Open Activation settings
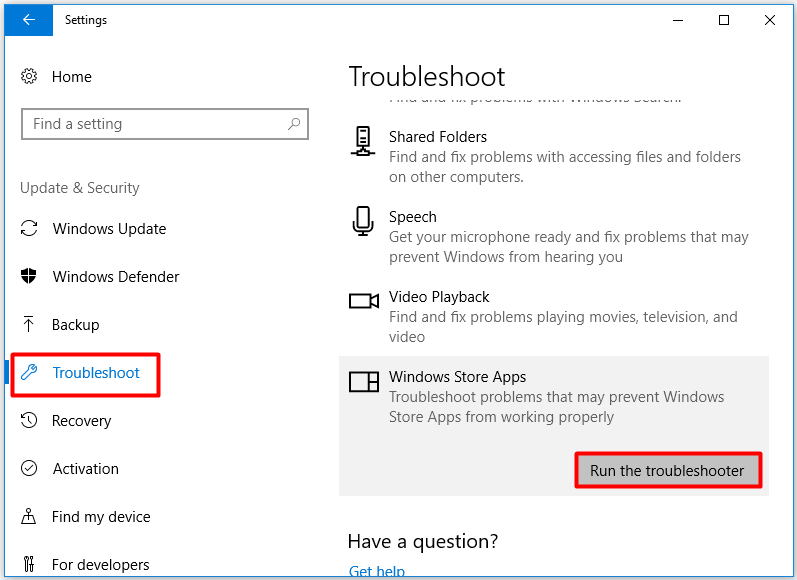Viewport: 797px width, 580px height. 85,469
